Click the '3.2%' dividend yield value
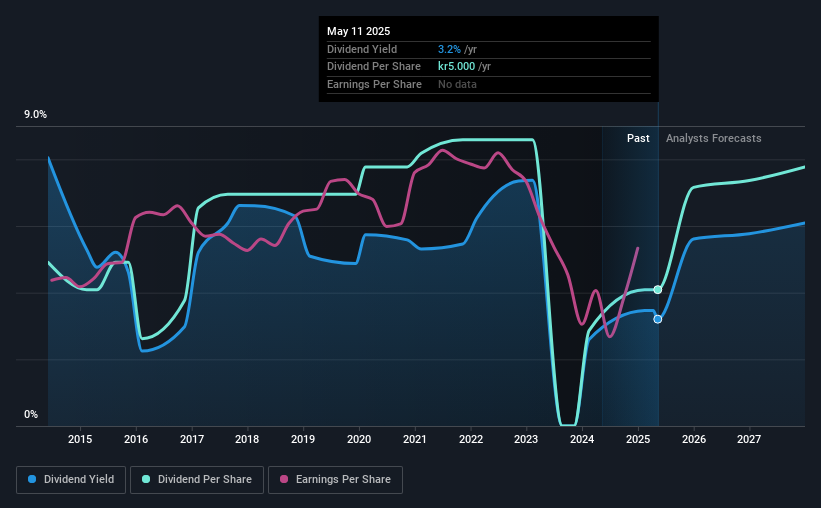The width and height of the screenshot is (821, 508). click(449, 49)
